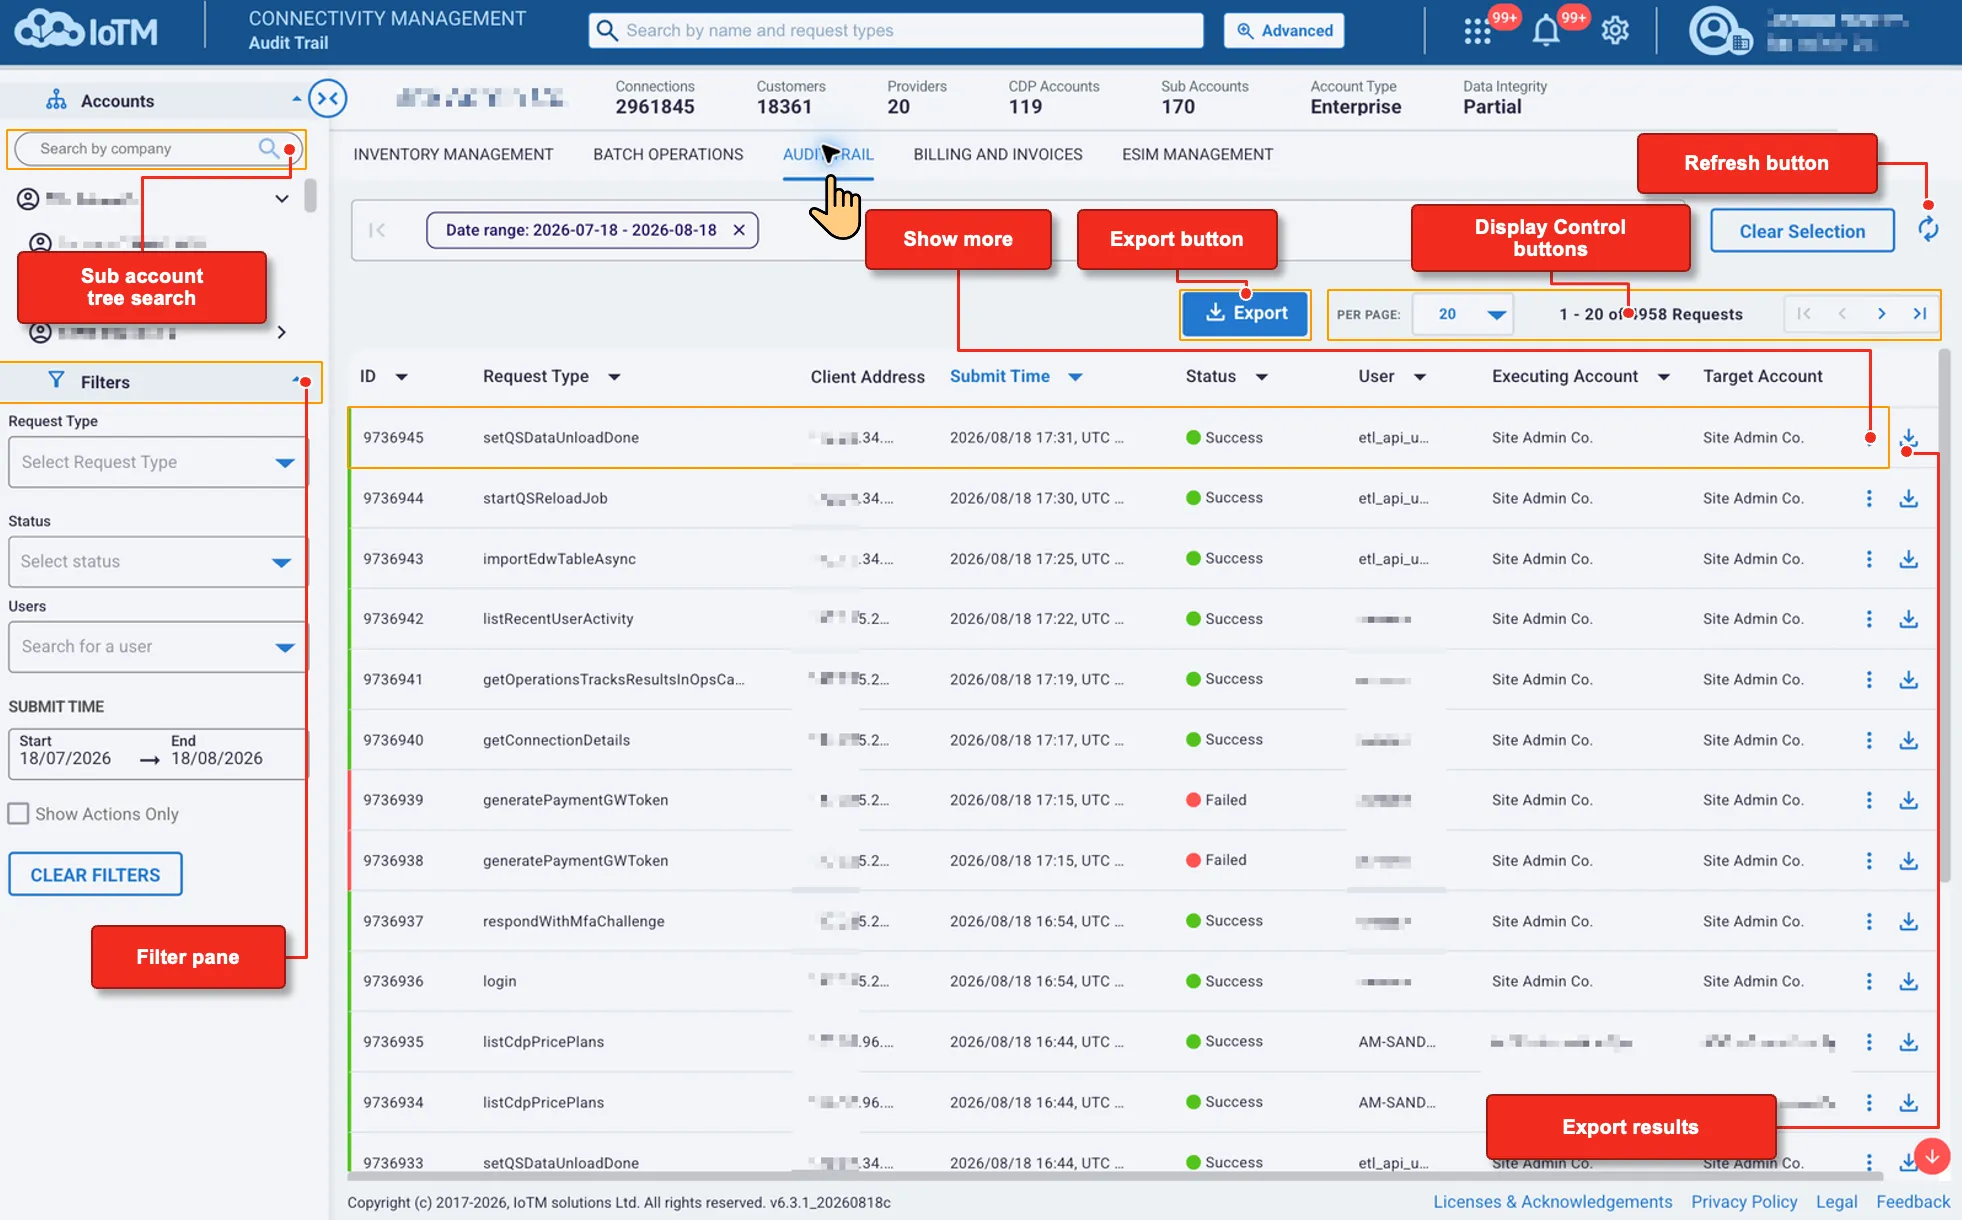Image resolution: width=1962 pixels, height=1220 pixels.
Task: Open Status column filter arrow
Action: 1262,377
